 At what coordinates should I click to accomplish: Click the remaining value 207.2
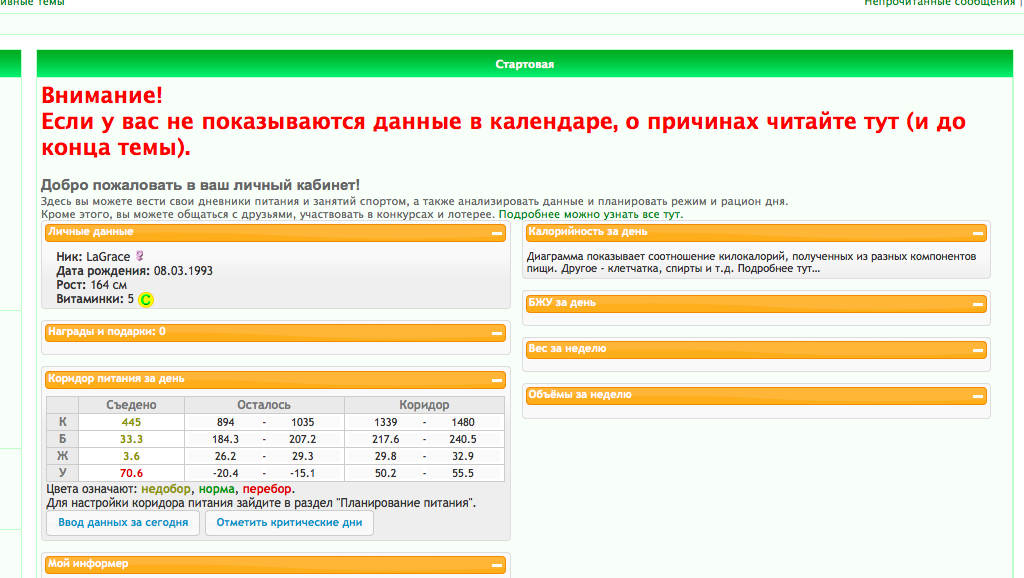[302, 439]
